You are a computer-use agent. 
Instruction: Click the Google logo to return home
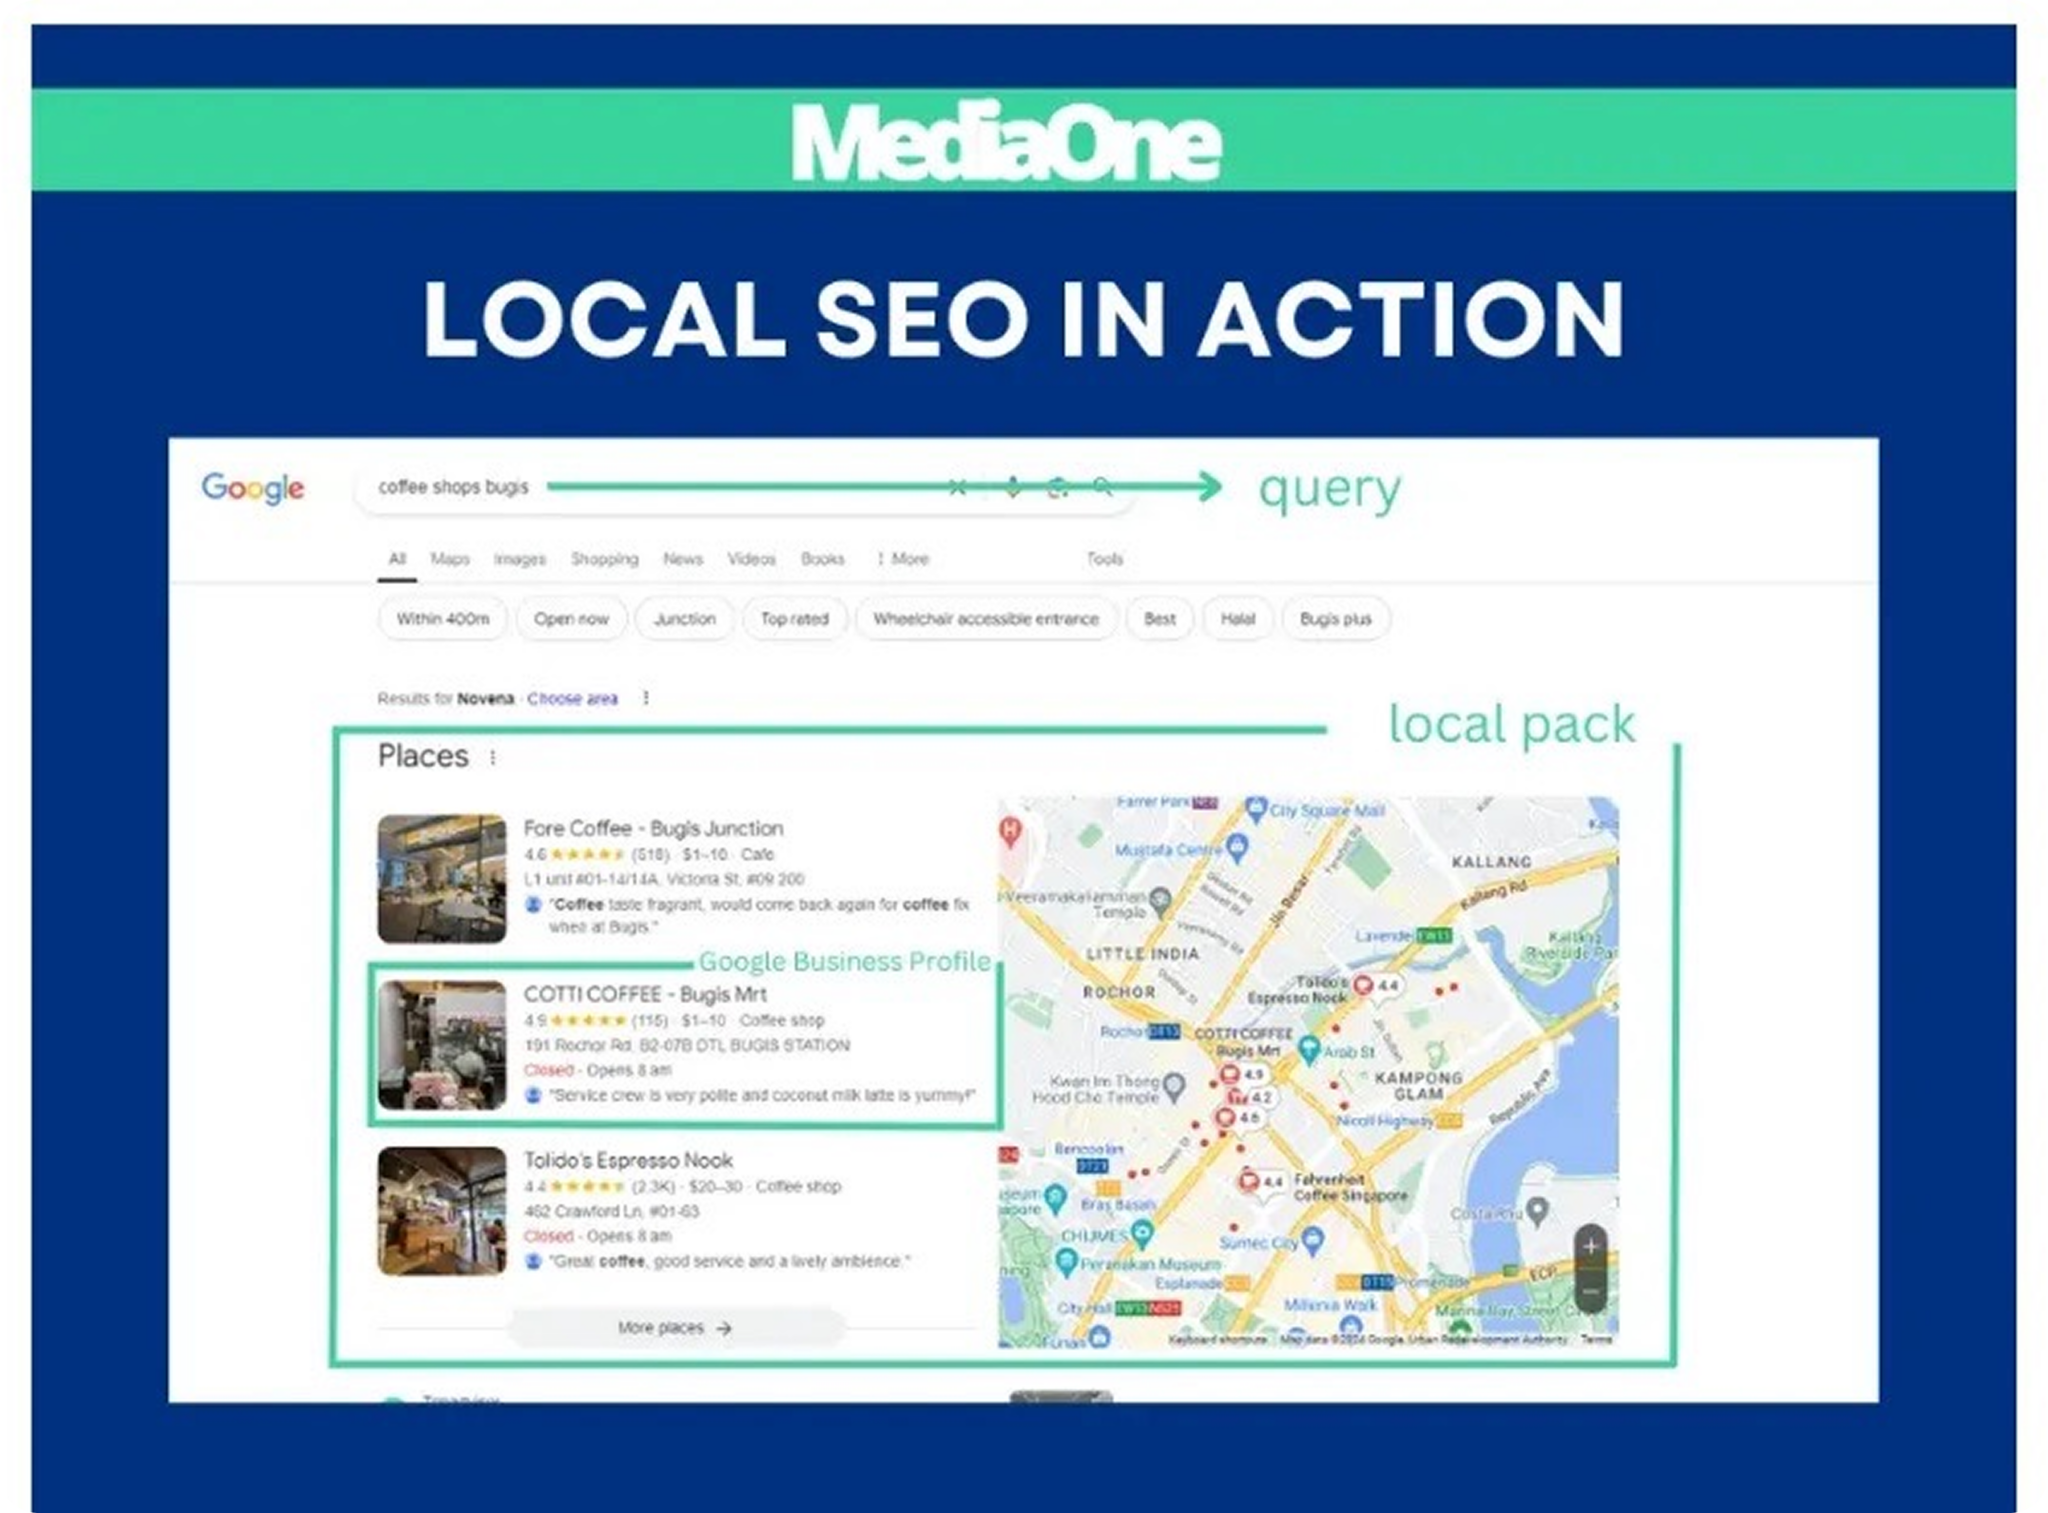coord(253,488)
